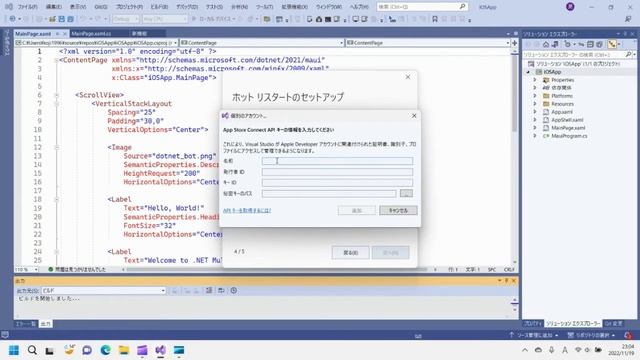
Task: Open the Edit menu
Action: pyautogui.click(x=53, y=7)
